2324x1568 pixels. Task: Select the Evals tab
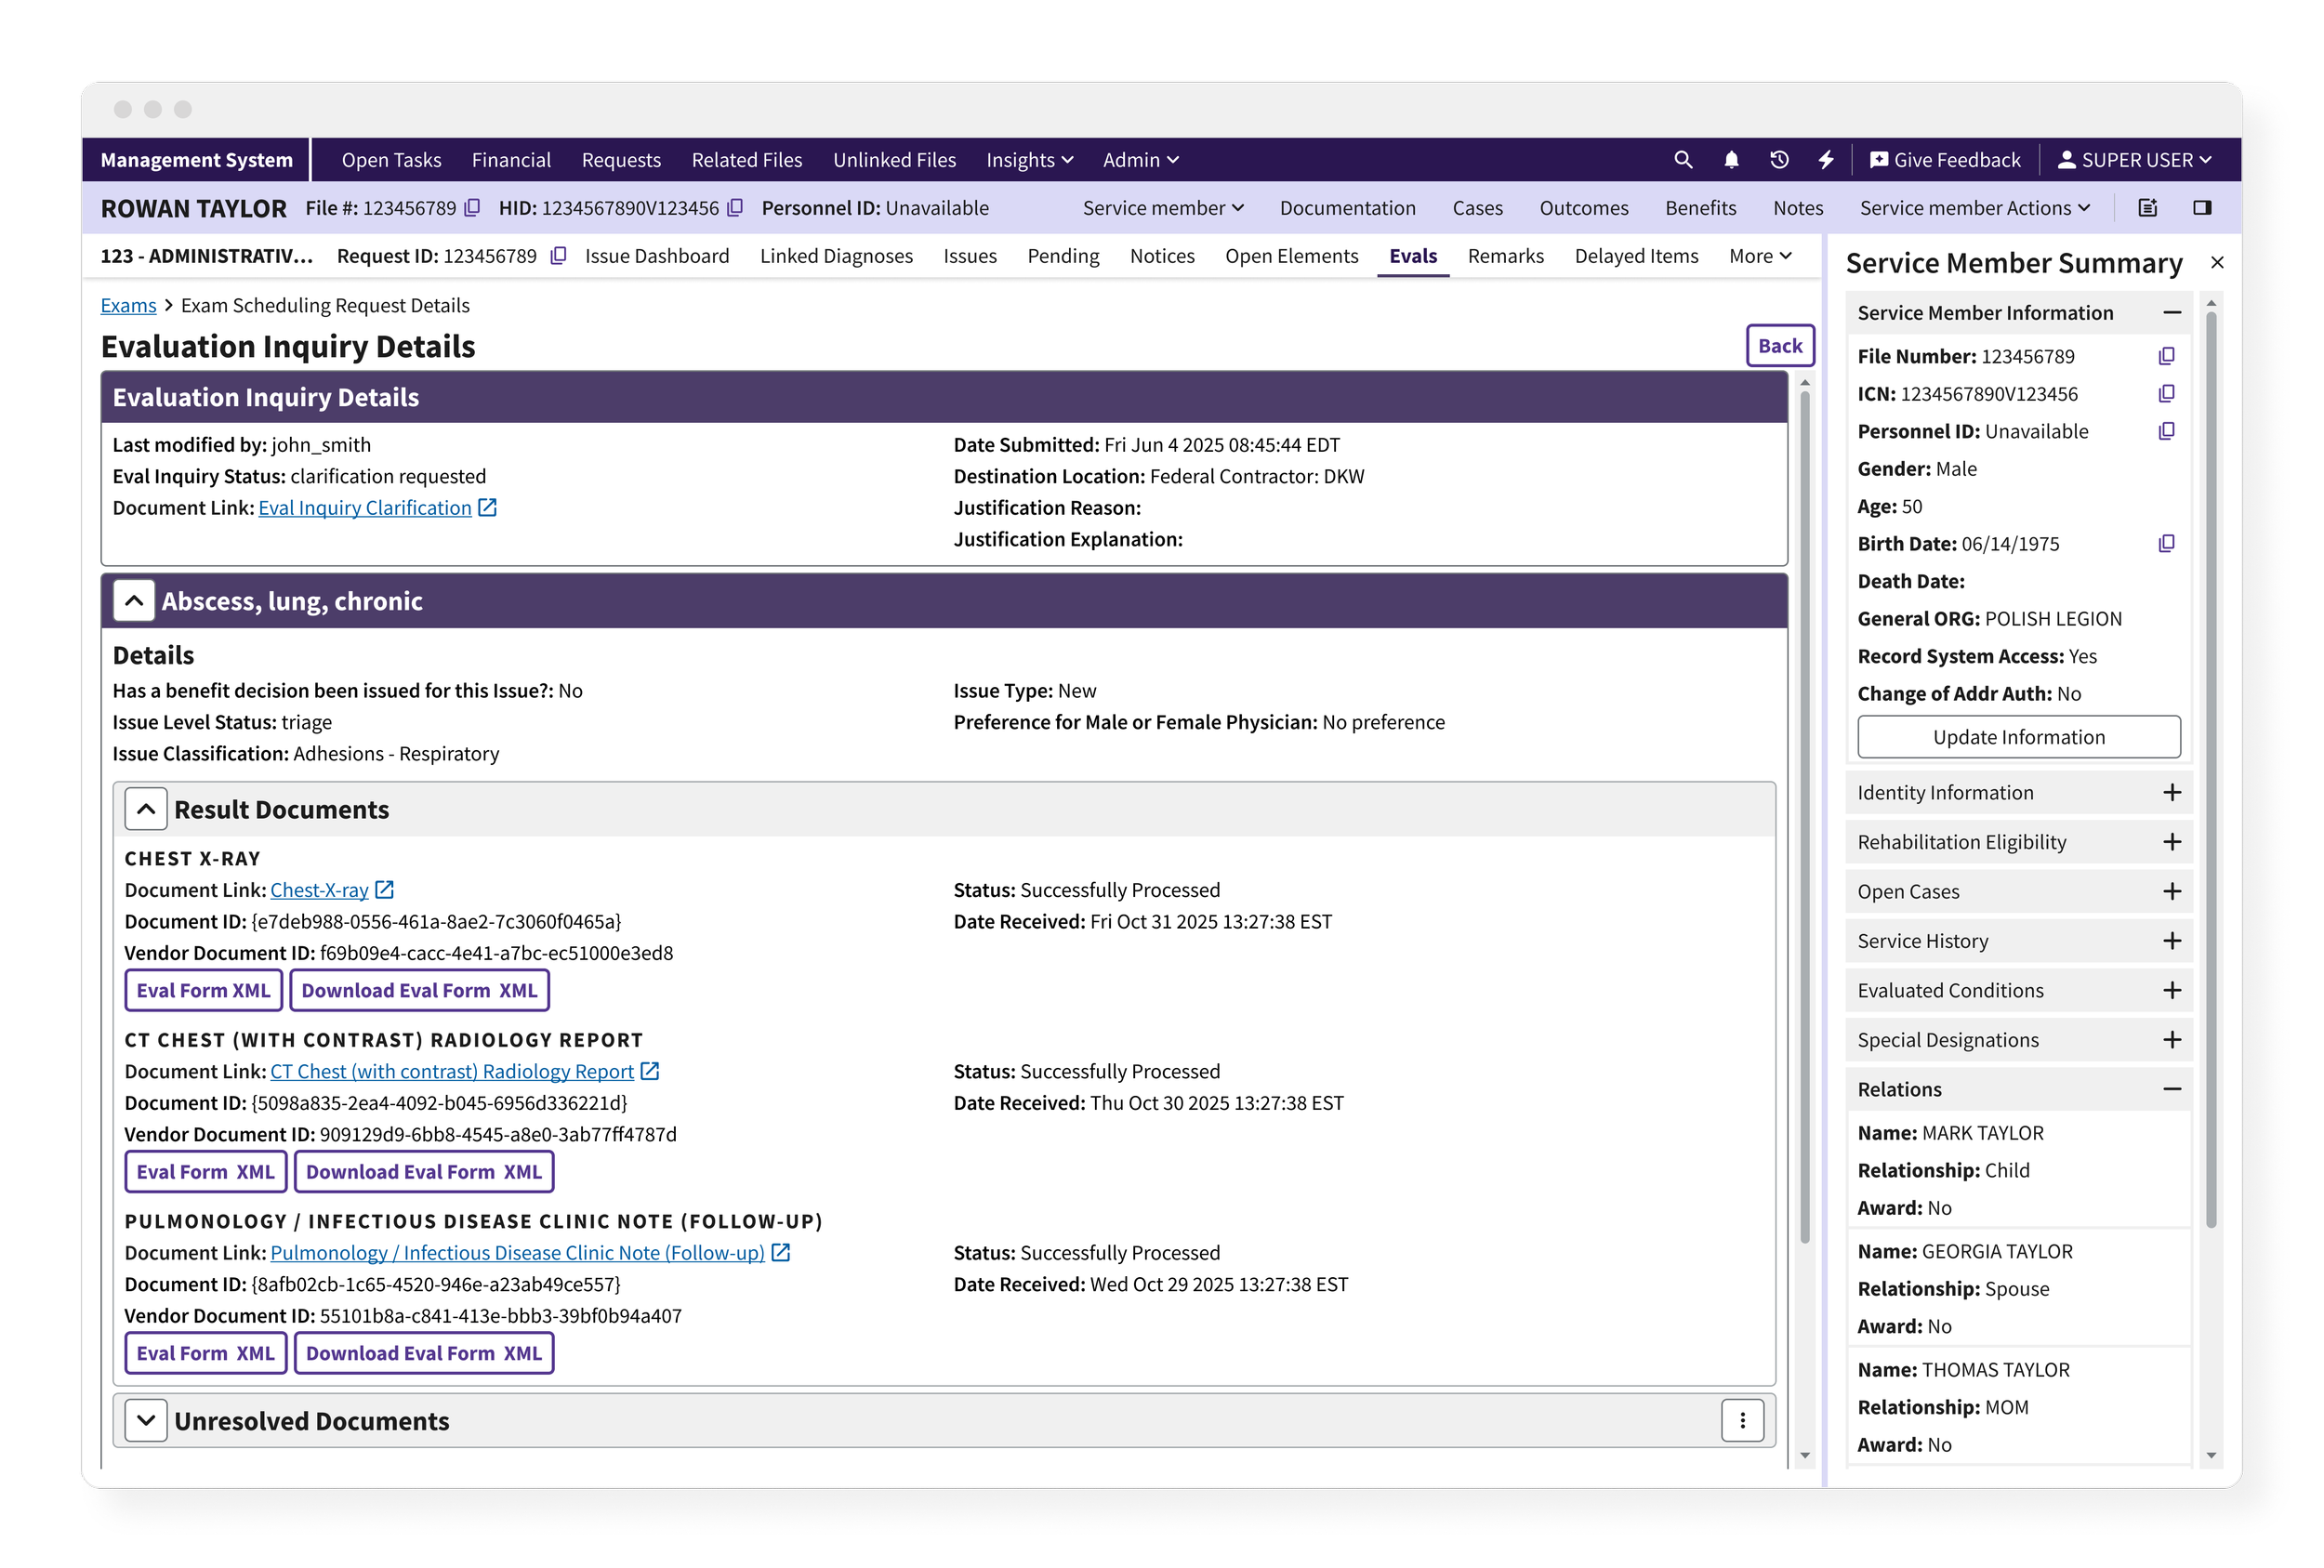[1412, 256]
